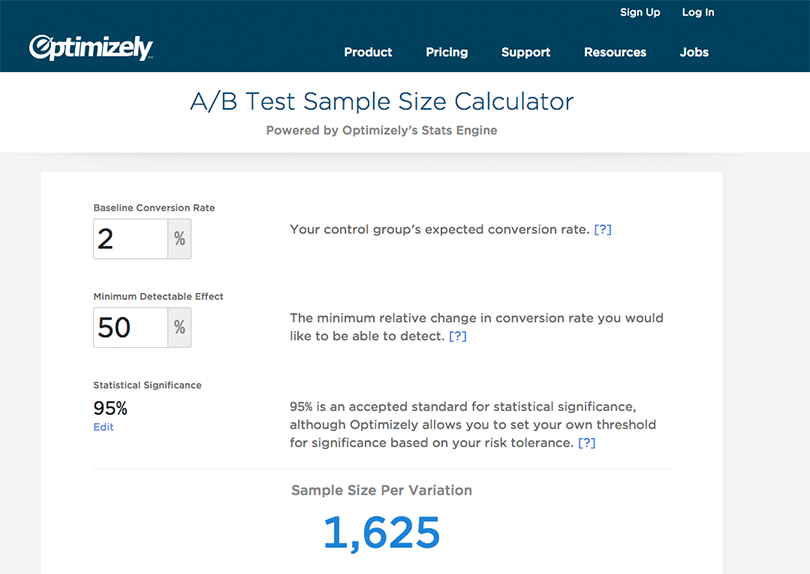Open the Jobs page
This screenshot has height=574, width=810.
click(x=694, y=52)
